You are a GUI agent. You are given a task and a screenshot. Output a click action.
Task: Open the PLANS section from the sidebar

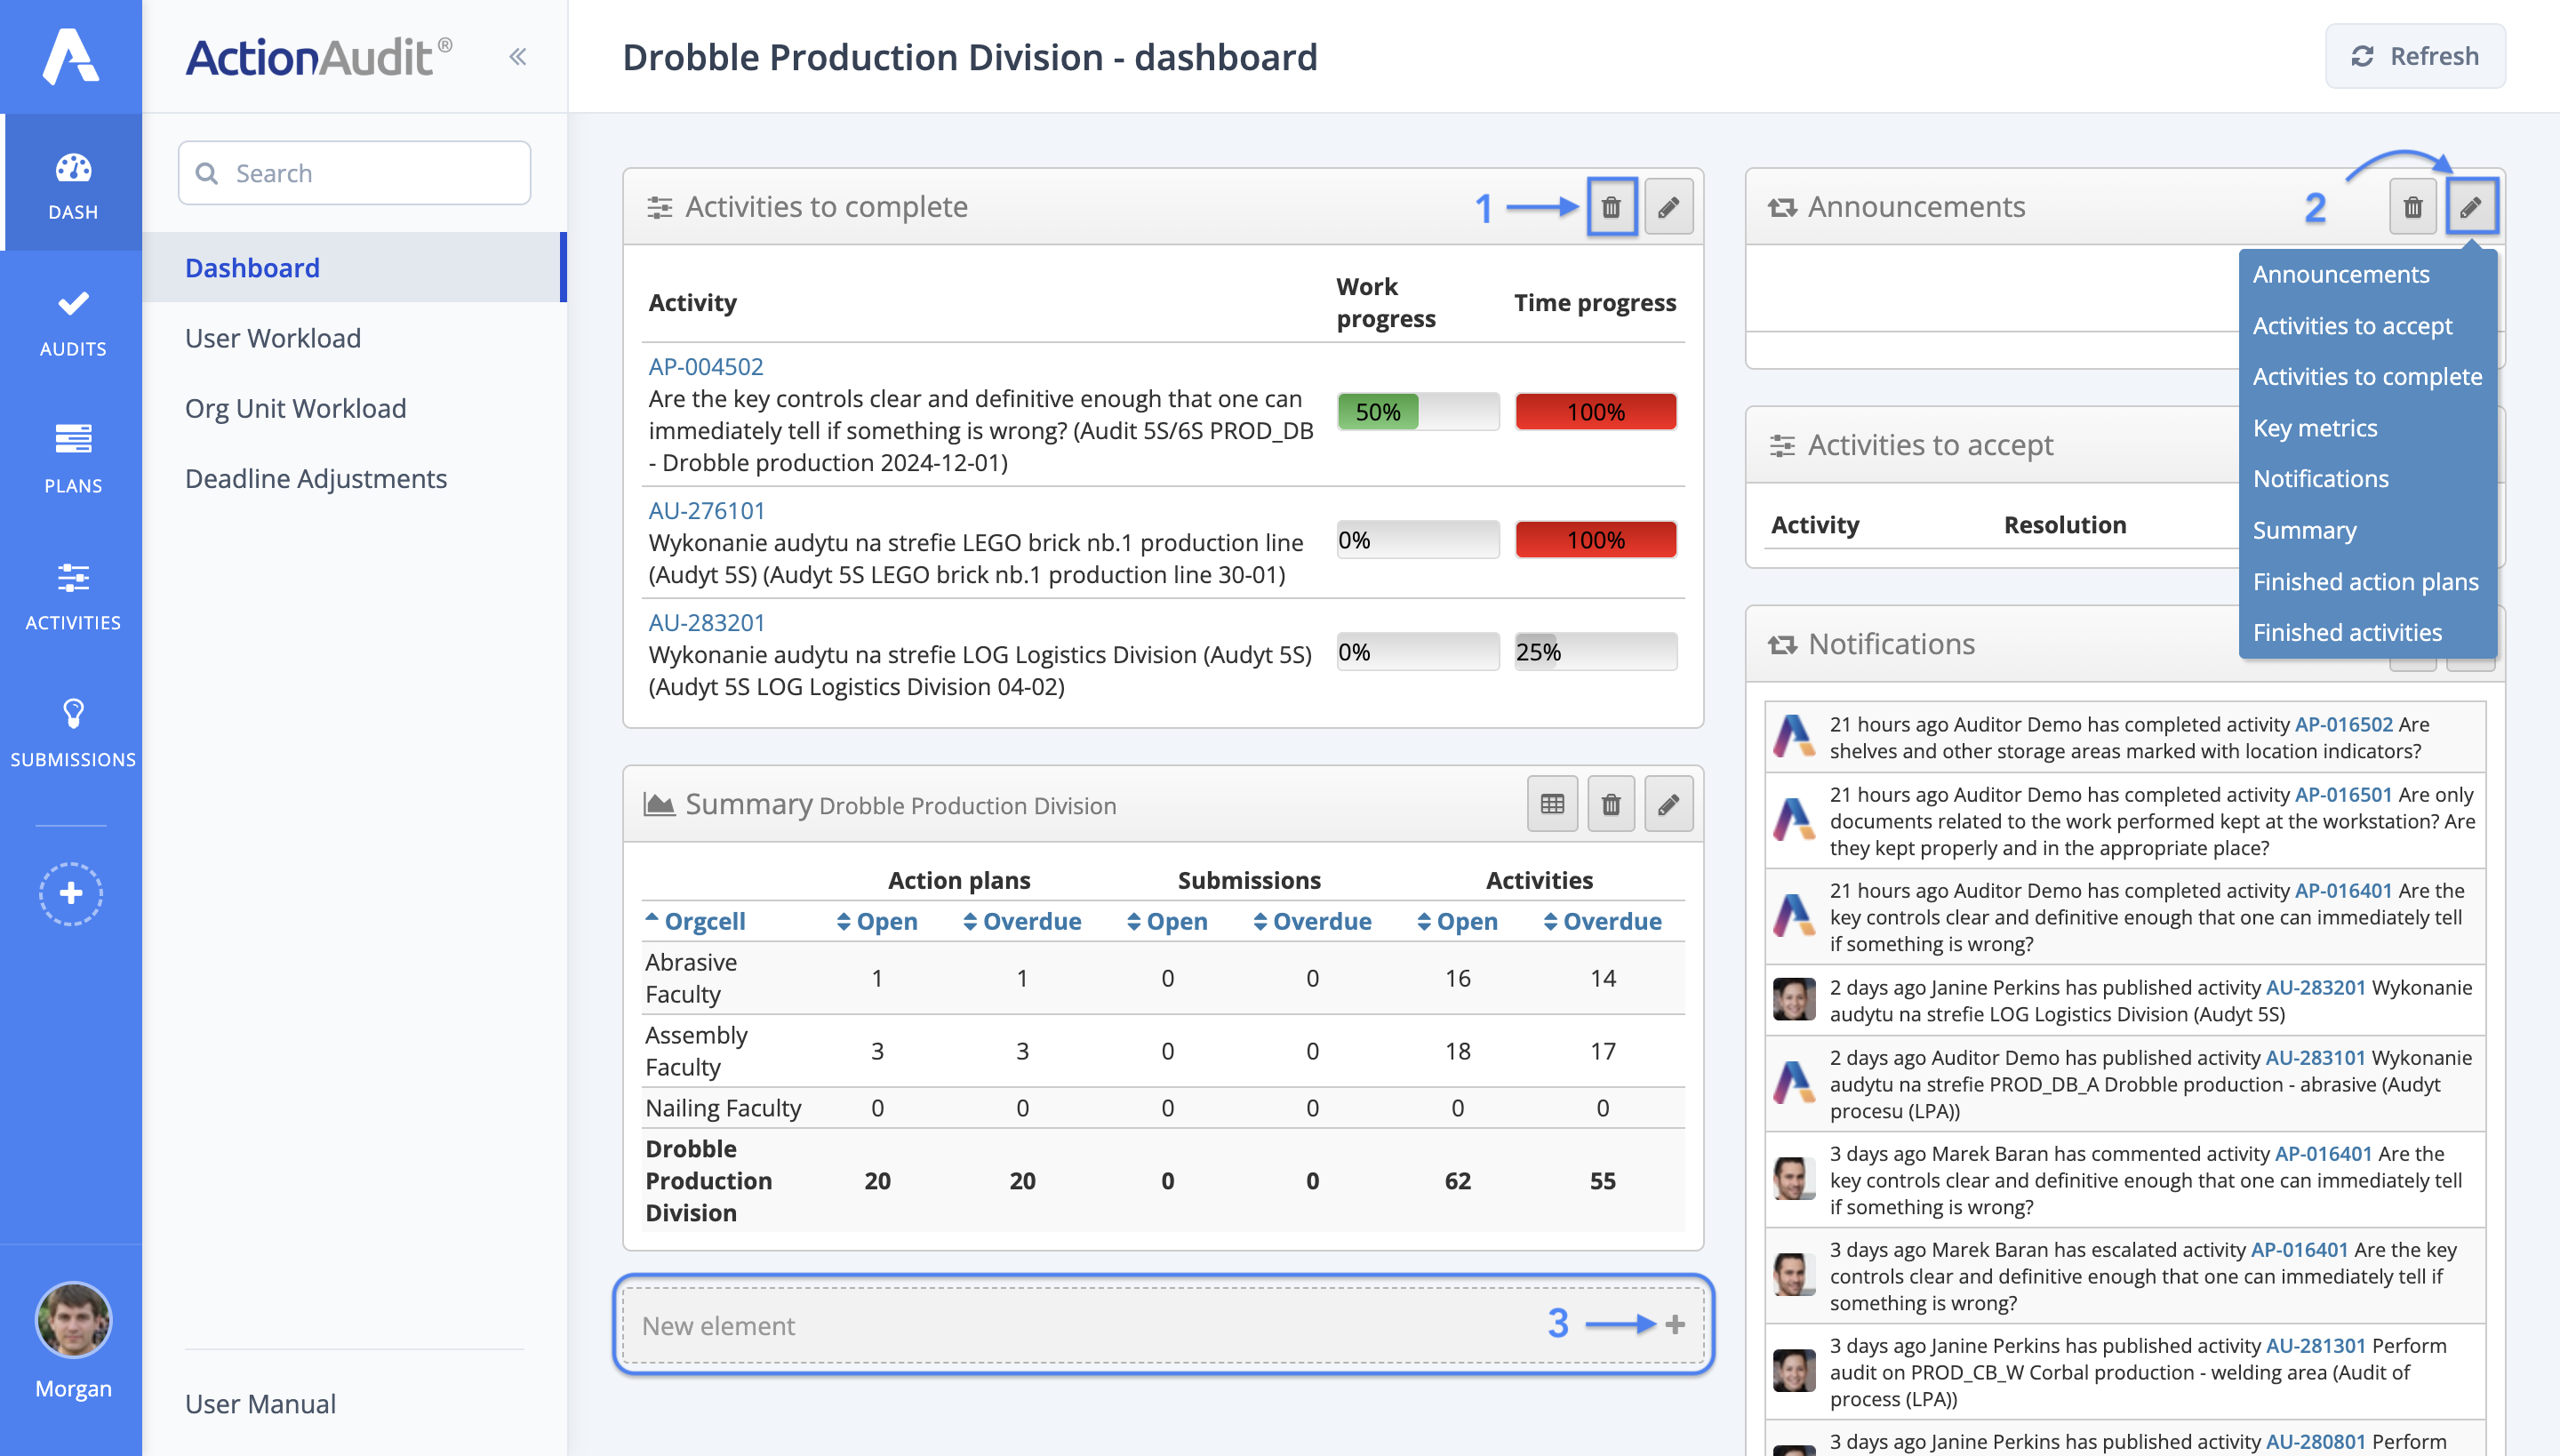tap(71, 456)
